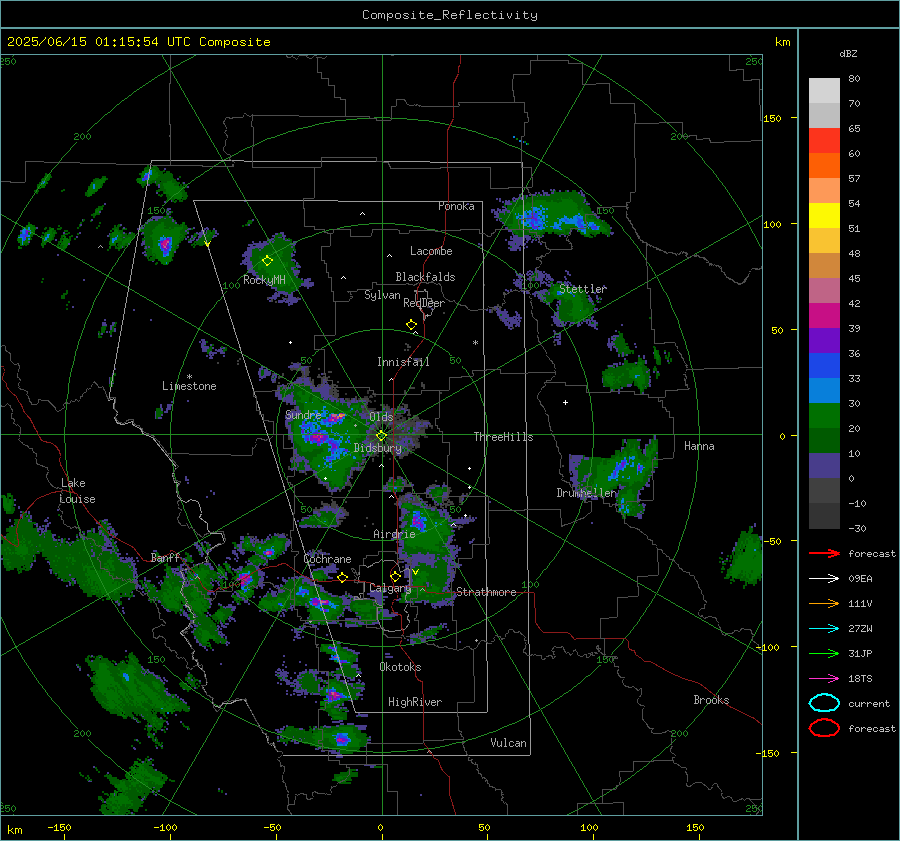Pick the red 65 dBZ color swatch
Viewport: 900px width, 841px height.
tap(824, 140)
